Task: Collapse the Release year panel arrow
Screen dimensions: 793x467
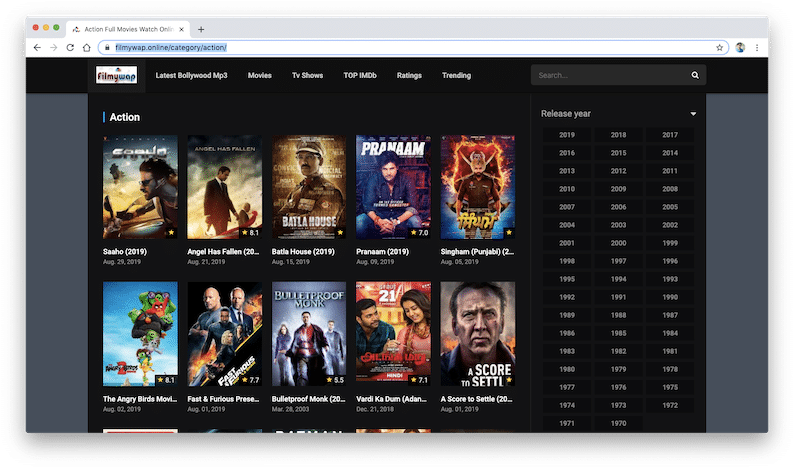Action: pyautogui.click(x=693, y=114)
